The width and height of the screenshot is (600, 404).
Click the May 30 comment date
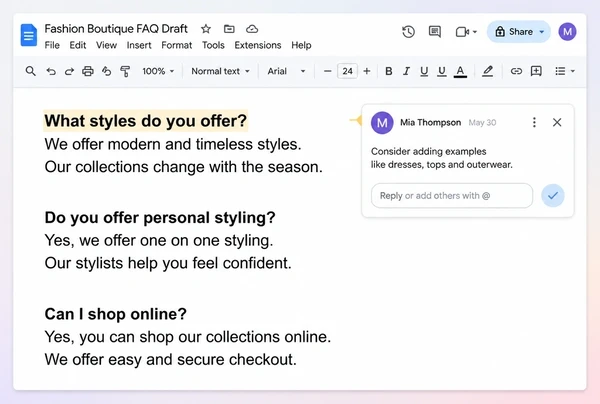(482, 122)
